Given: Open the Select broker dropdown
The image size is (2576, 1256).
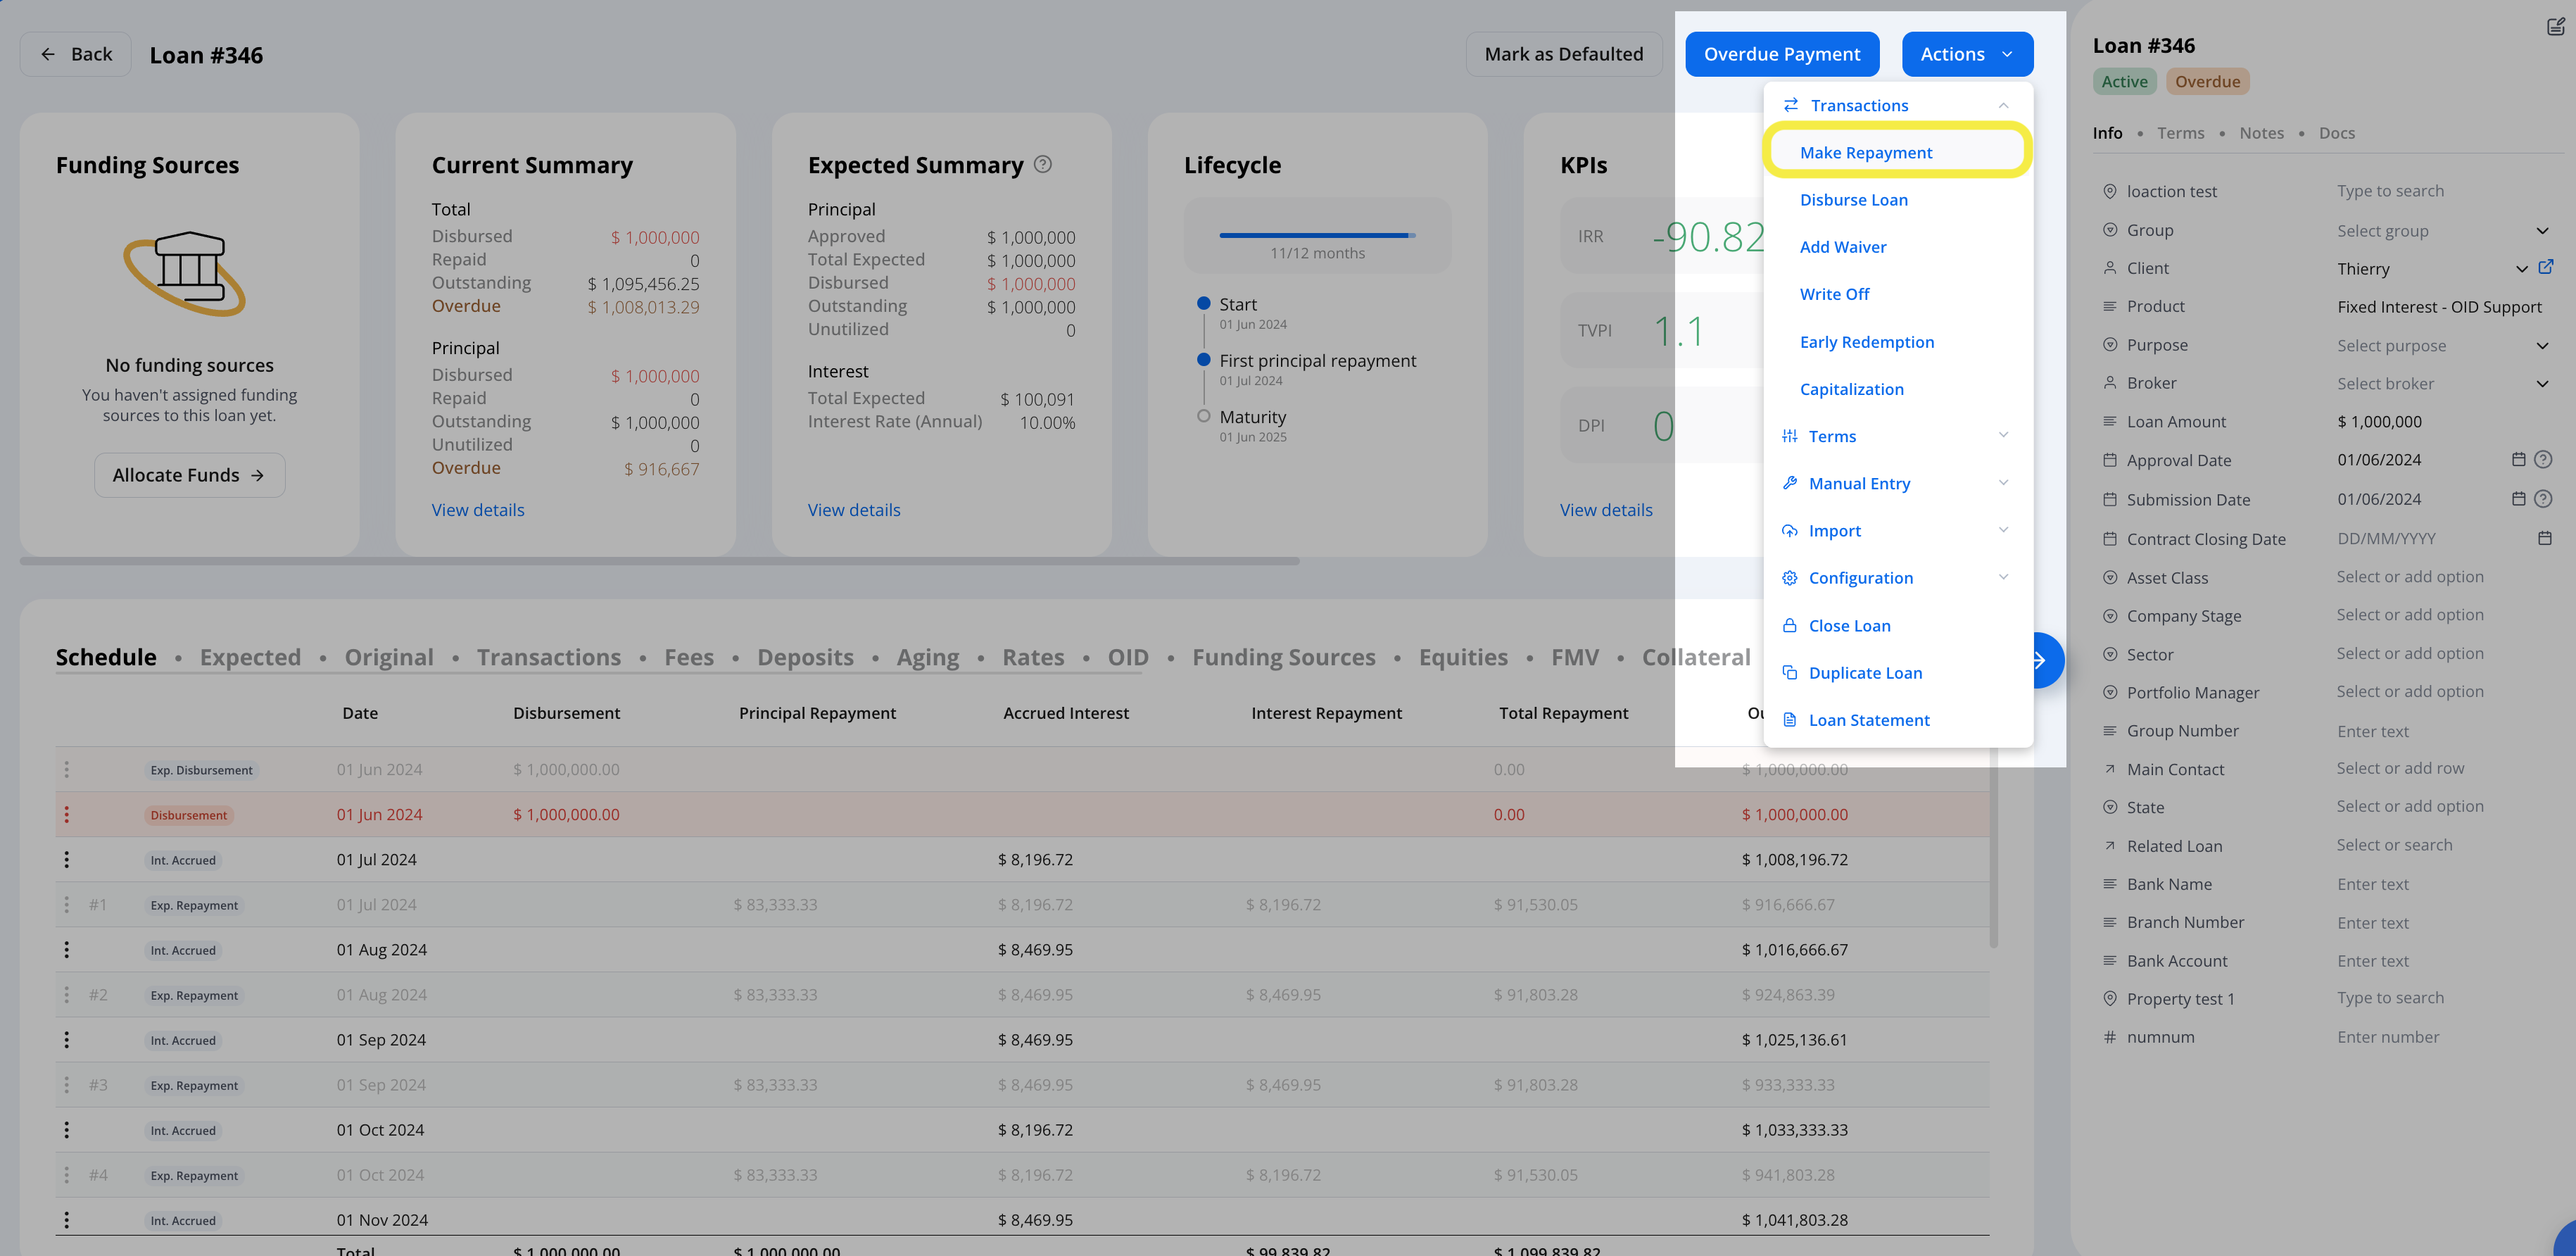Looking at the screenshot, I should pyautogui.click(x=2443, y=384).
